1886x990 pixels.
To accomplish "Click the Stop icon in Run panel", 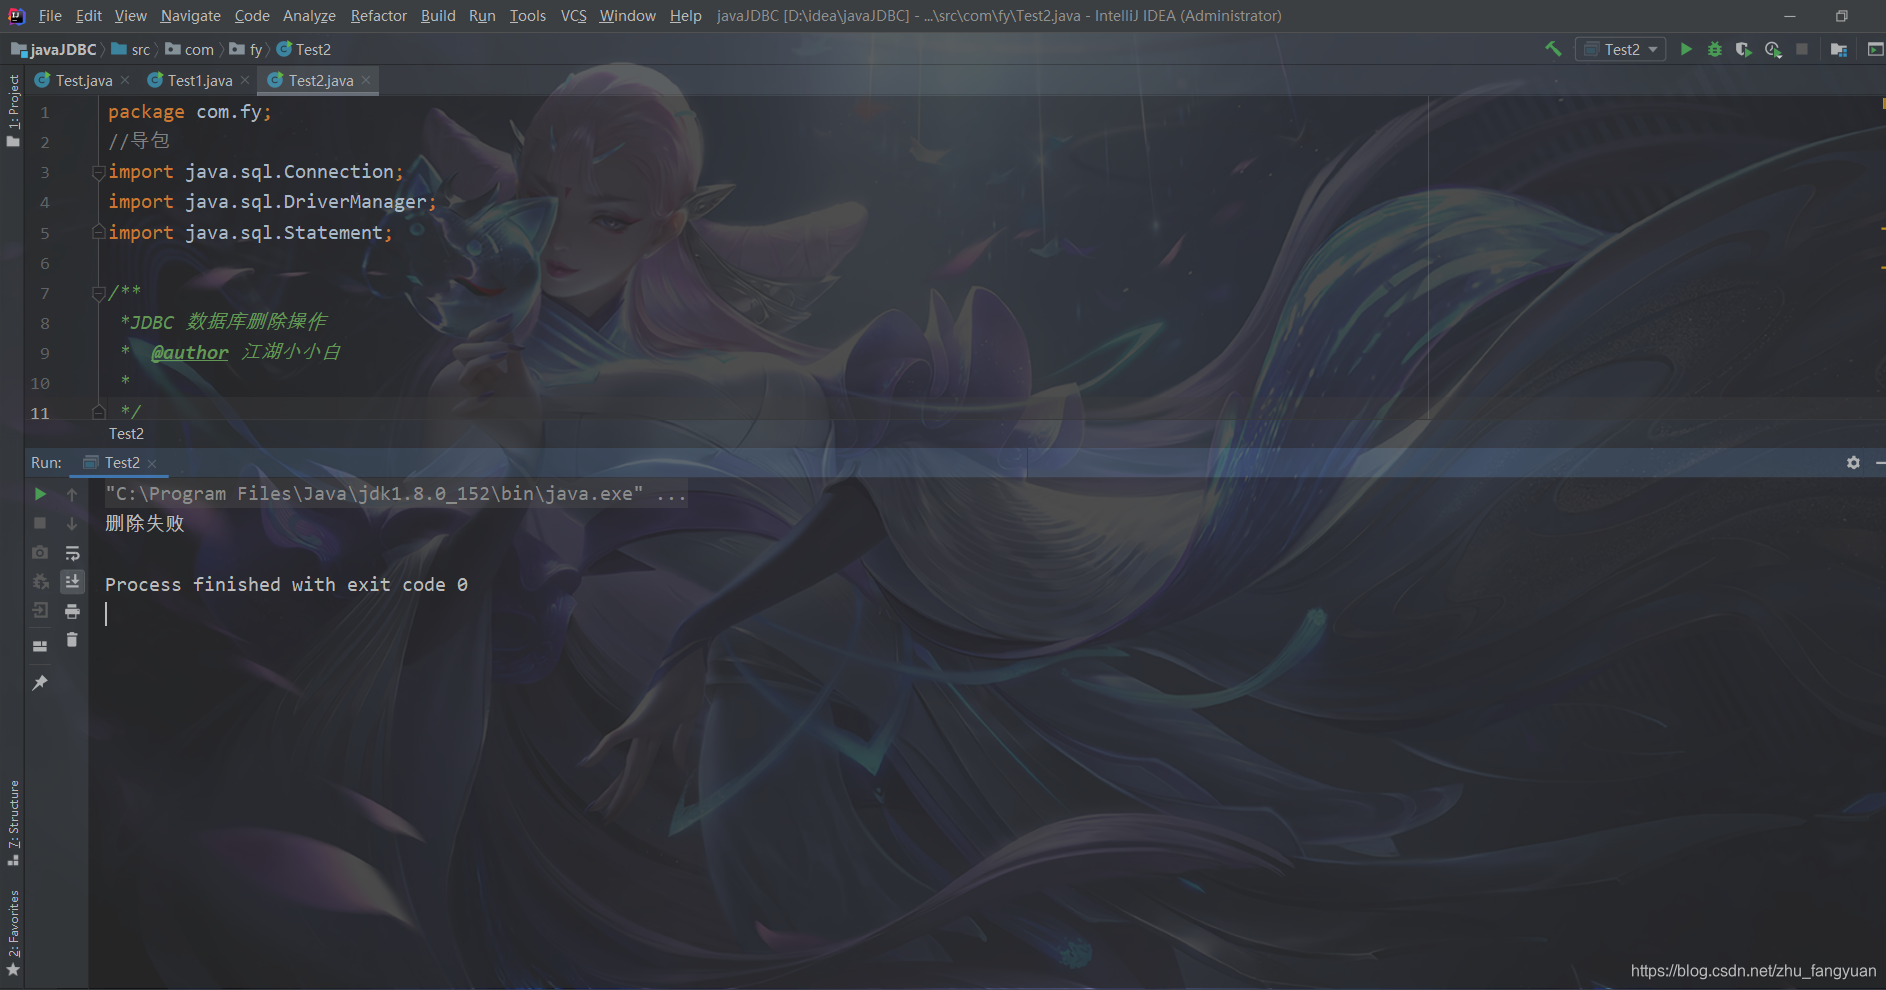I will click(40, 523).
